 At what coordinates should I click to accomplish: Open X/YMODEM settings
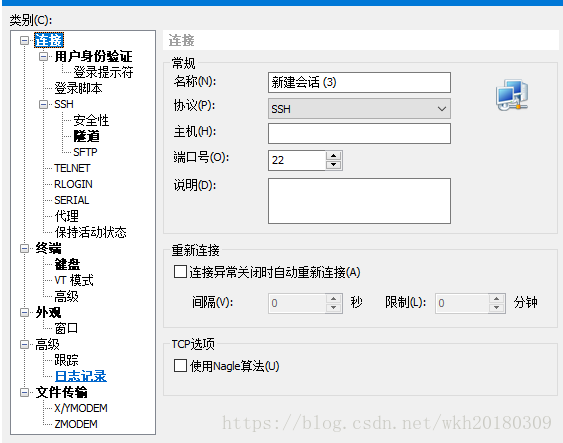point(81,408)
